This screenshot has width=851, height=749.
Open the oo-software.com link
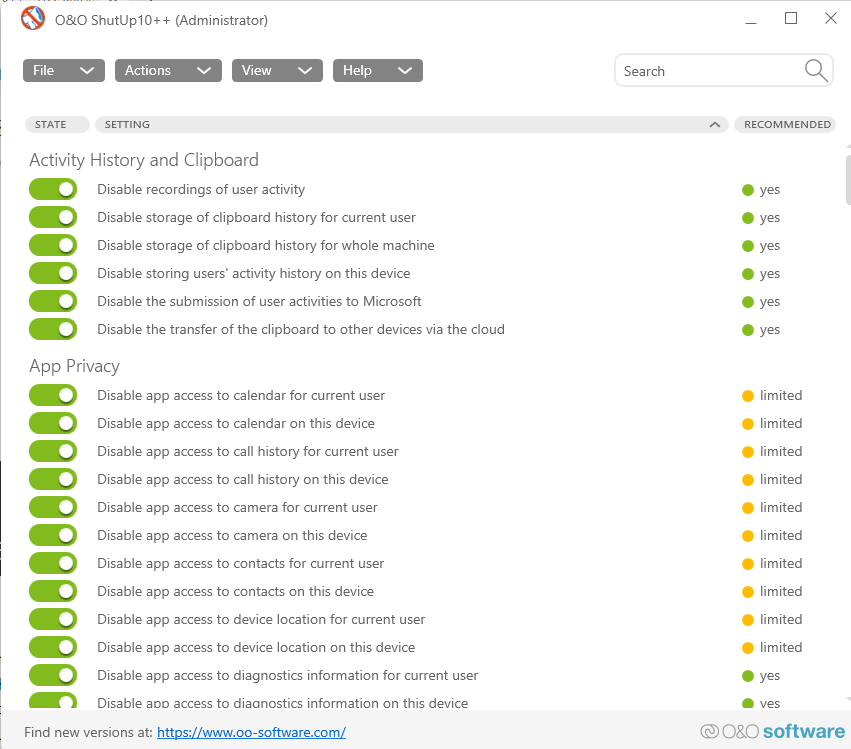[251, 732]
